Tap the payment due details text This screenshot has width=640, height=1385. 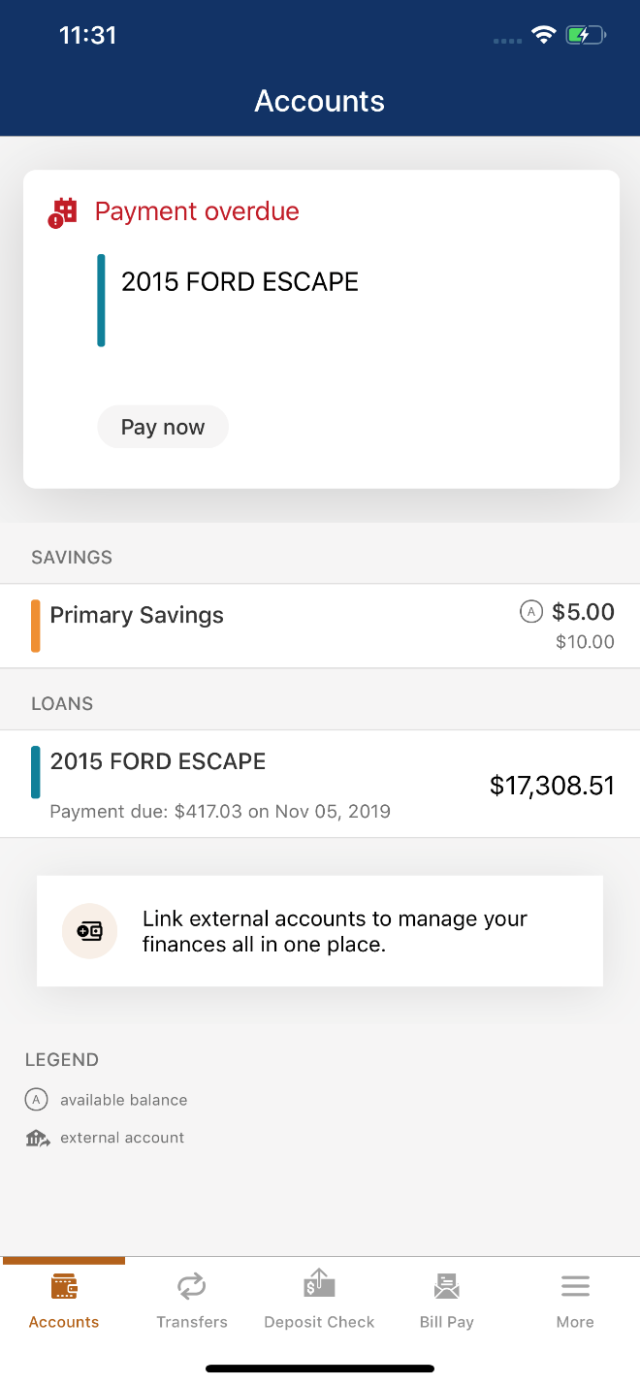[x=220, y=811]
